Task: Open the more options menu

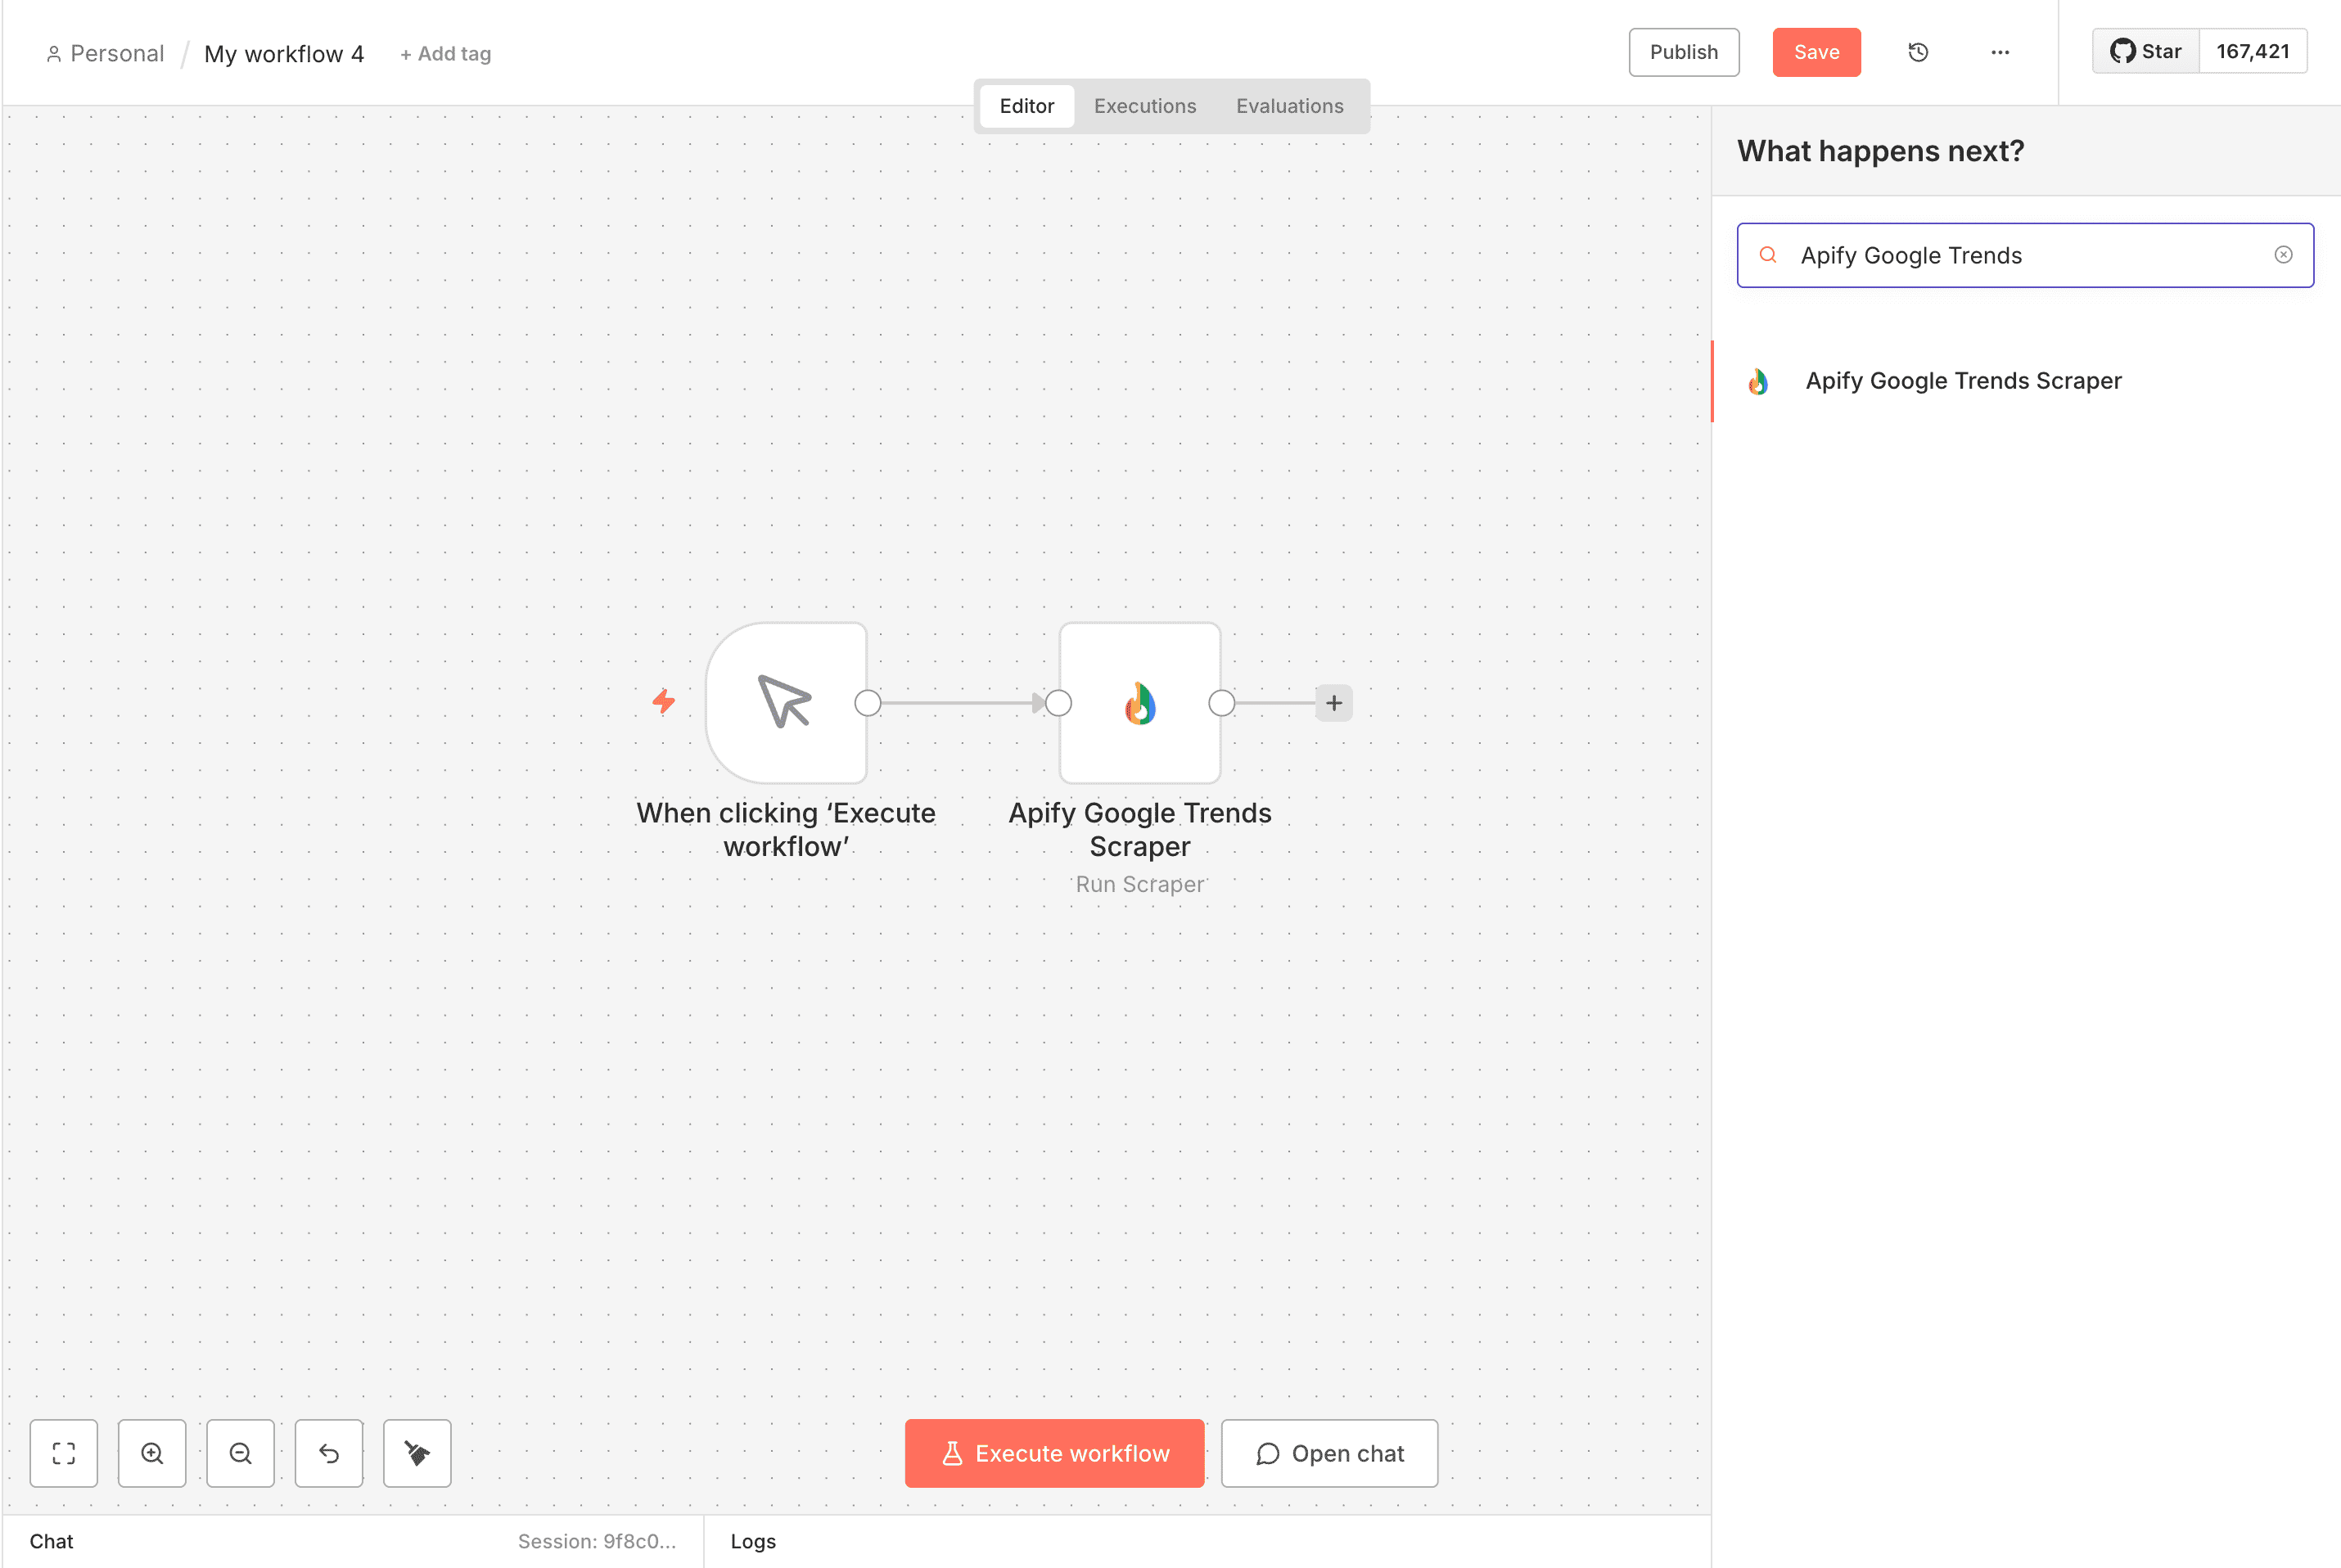Action: tap(1999, 52)
